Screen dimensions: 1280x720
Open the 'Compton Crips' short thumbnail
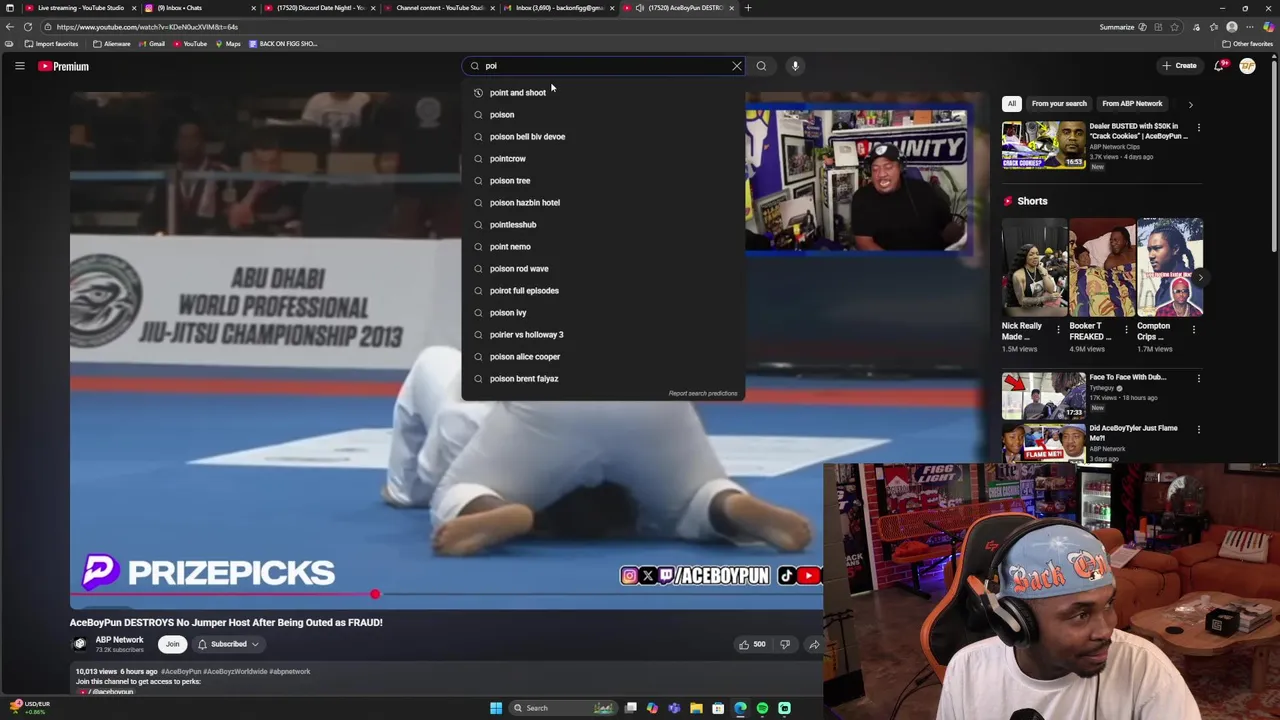point(1170,267)
